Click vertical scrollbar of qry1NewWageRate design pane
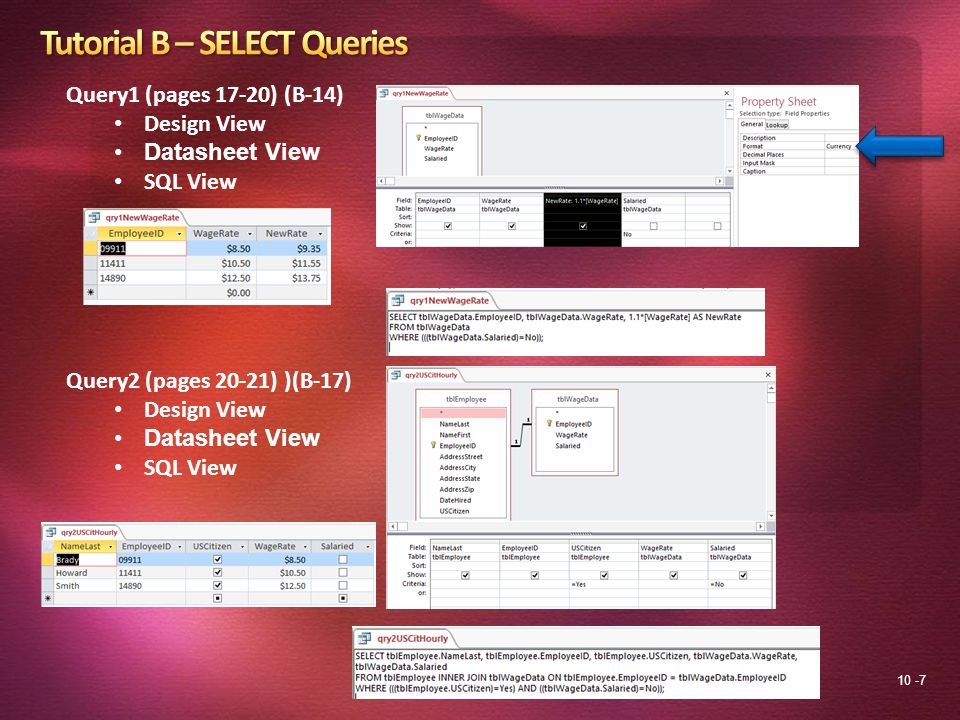 (x=729, y=139)
